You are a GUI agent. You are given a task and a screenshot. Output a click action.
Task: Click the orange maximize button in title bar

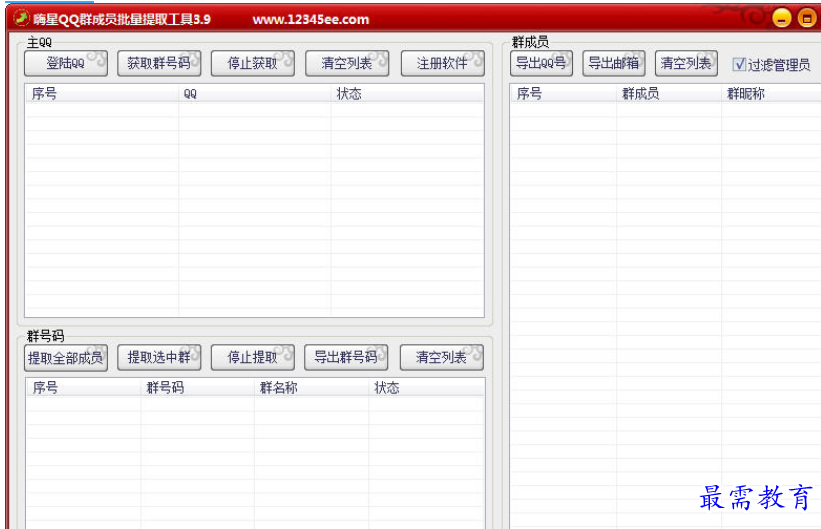[807, 19]
